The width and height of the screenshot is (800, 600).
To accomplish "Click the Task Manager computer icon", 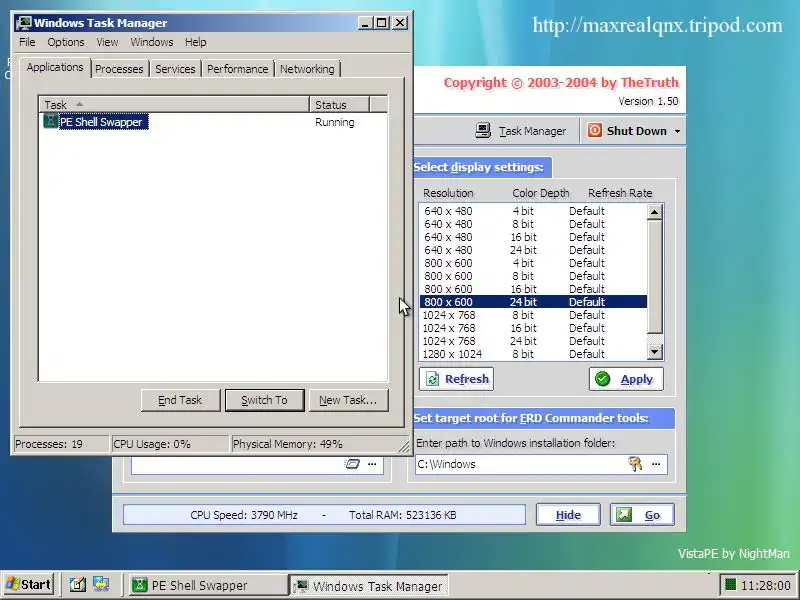I will click(x=483, y=131).
